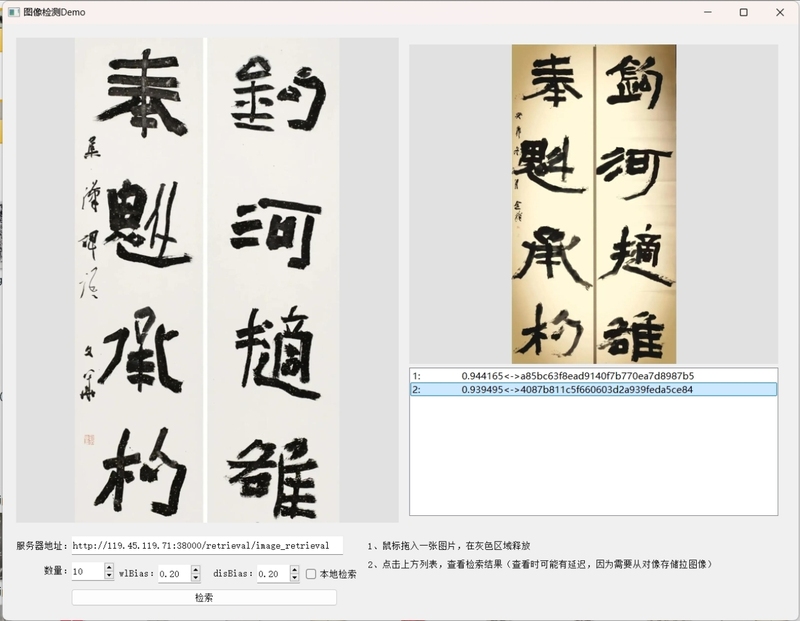Increase the wlBias value

[x=196, y=569]
